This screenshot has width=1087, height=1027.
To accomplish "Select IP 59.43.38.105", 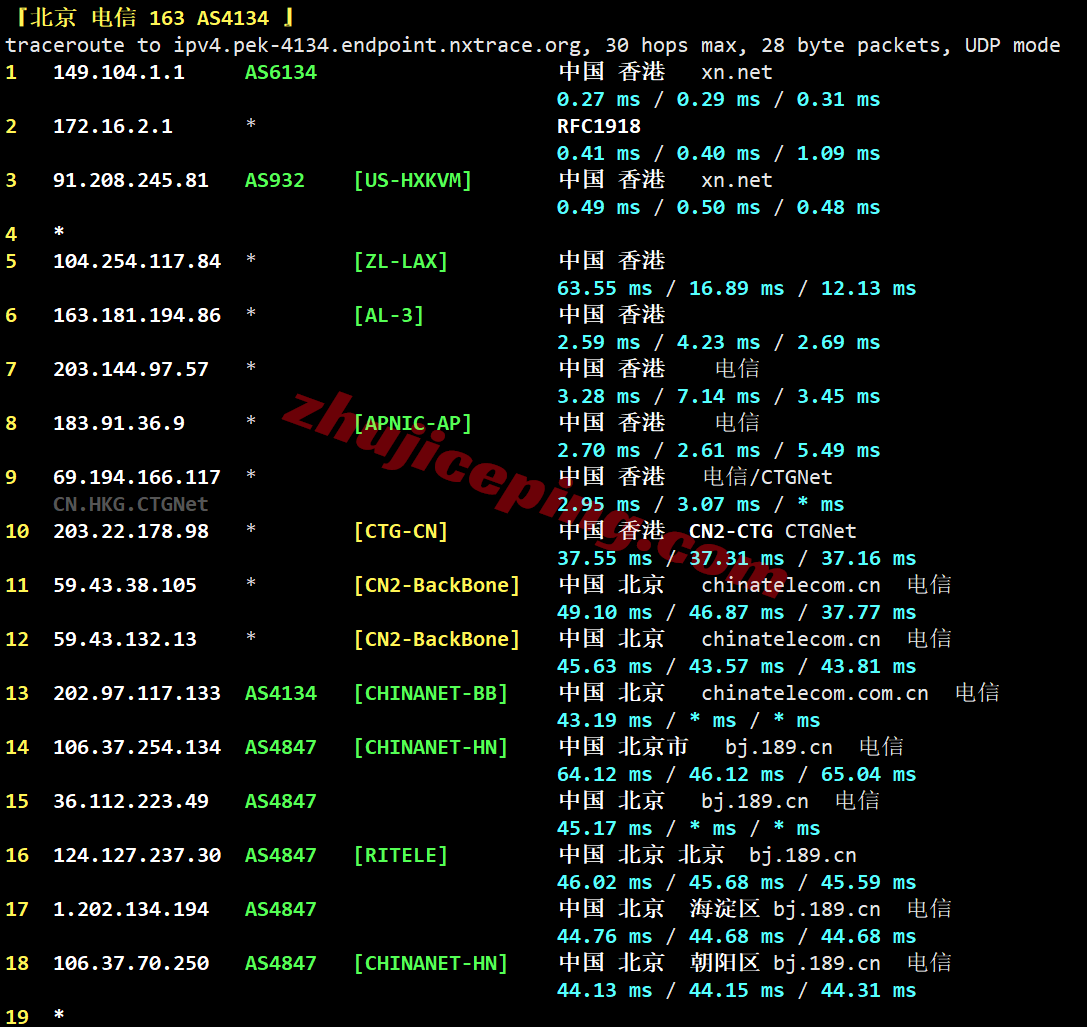I will pos(125,586).
